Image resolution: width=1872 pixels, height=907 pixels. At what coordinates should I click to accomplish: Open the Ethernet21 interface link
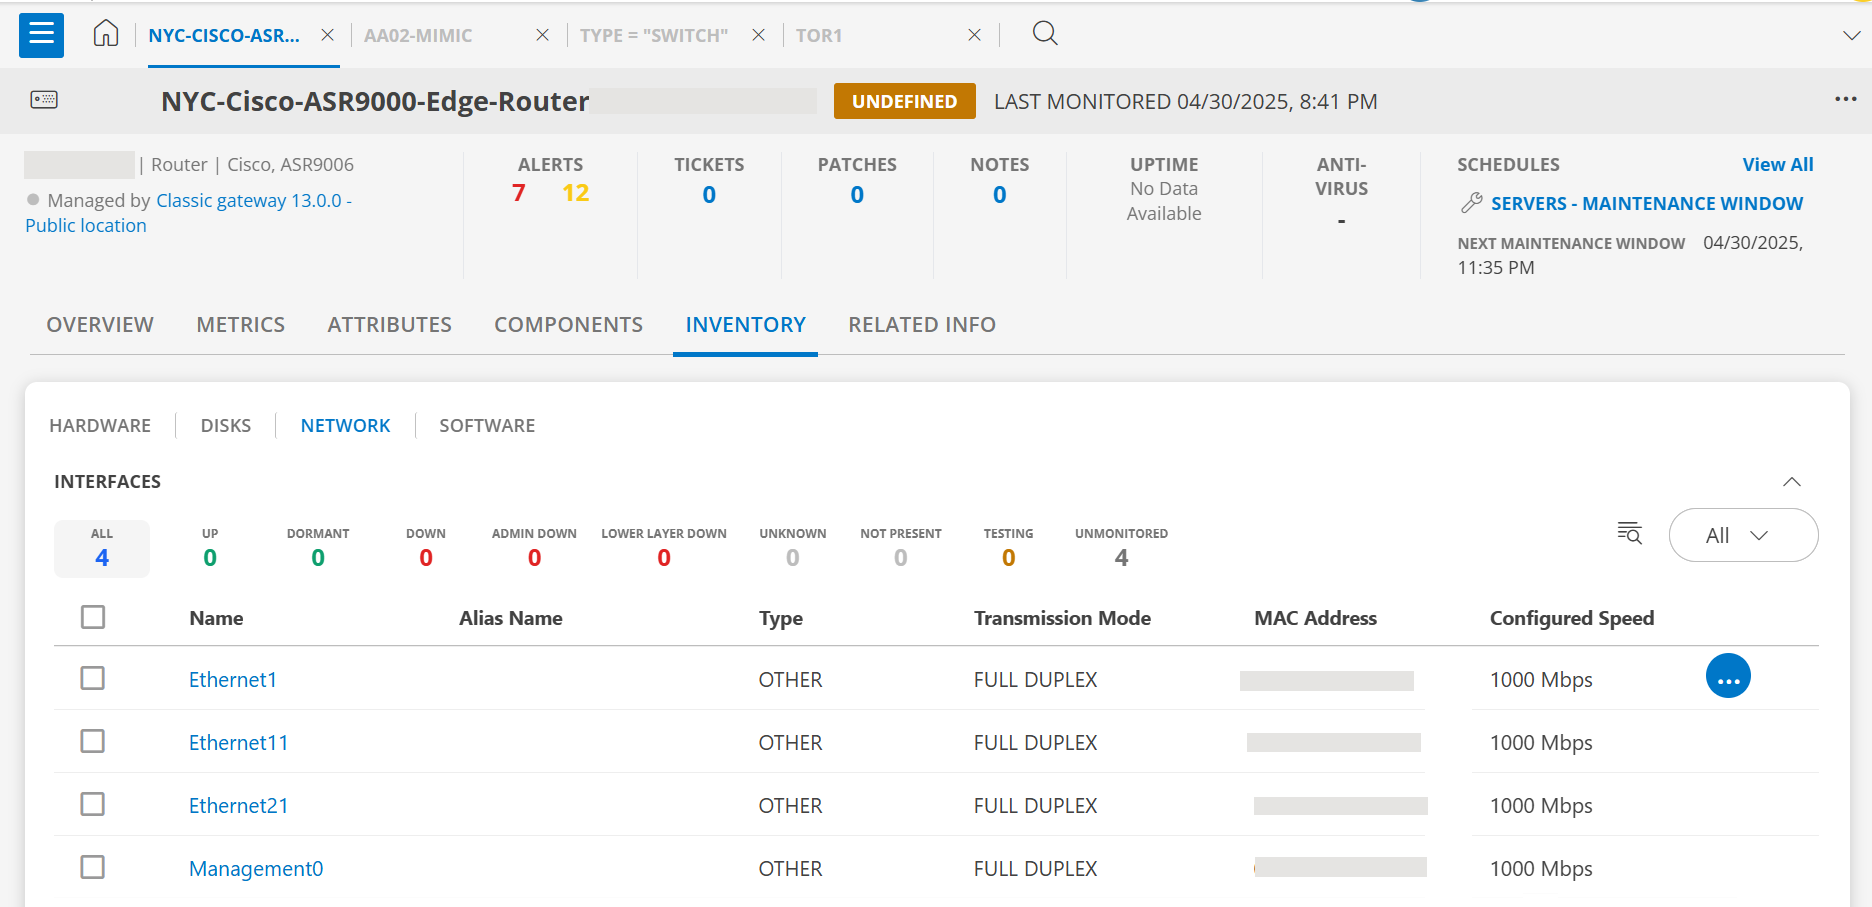(239, 806)
